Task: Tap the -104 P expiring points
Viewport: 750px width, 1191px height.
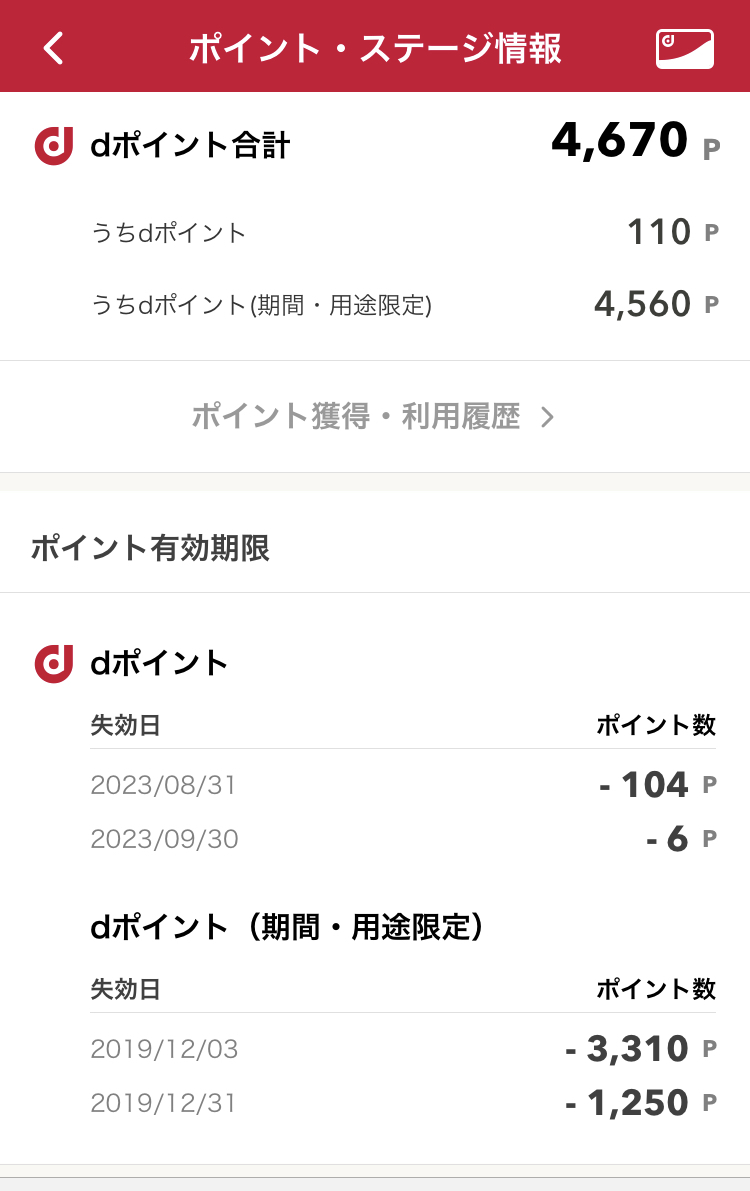Action: 645,785
